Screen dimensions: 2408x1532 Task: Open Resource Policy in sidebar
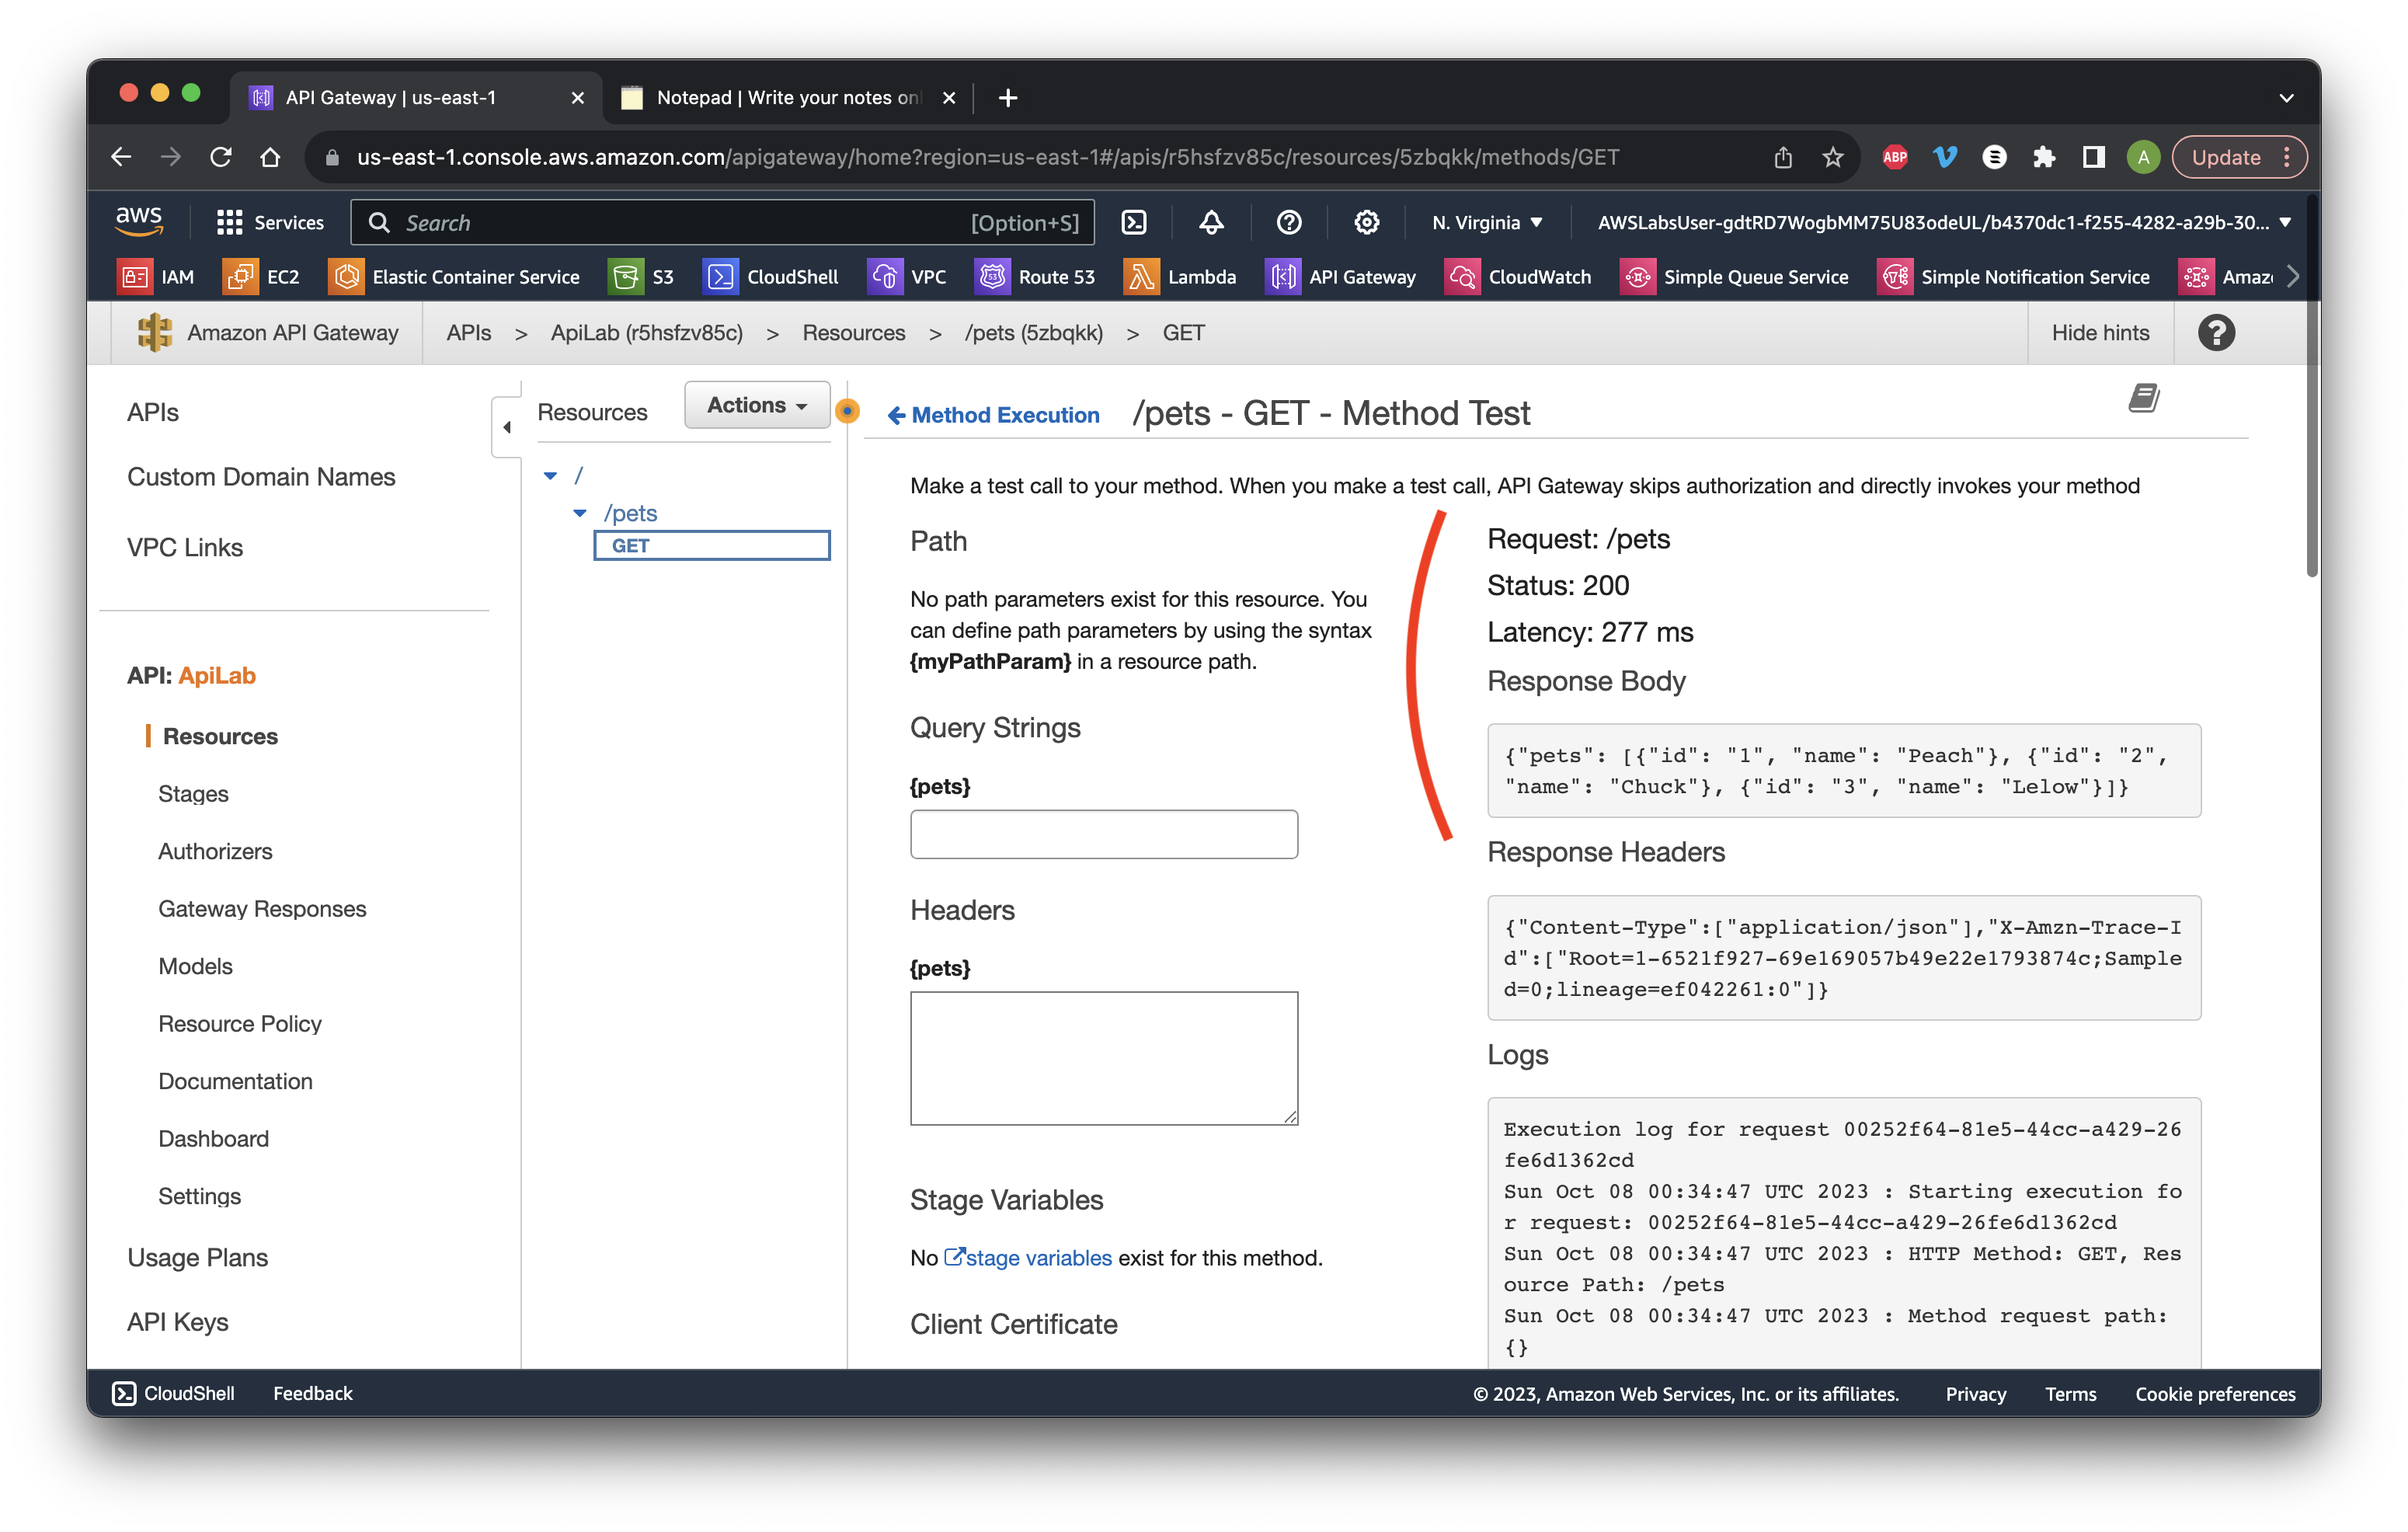(x=240, y=1023)
